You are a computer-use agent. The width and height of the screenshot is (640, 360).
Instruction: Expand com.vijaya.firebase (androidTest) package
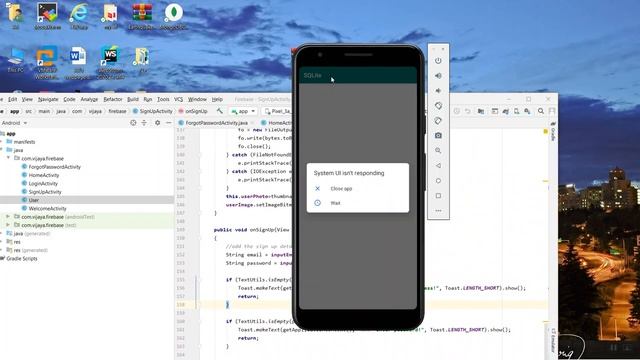pyautogui.click(x=8, y=217)
